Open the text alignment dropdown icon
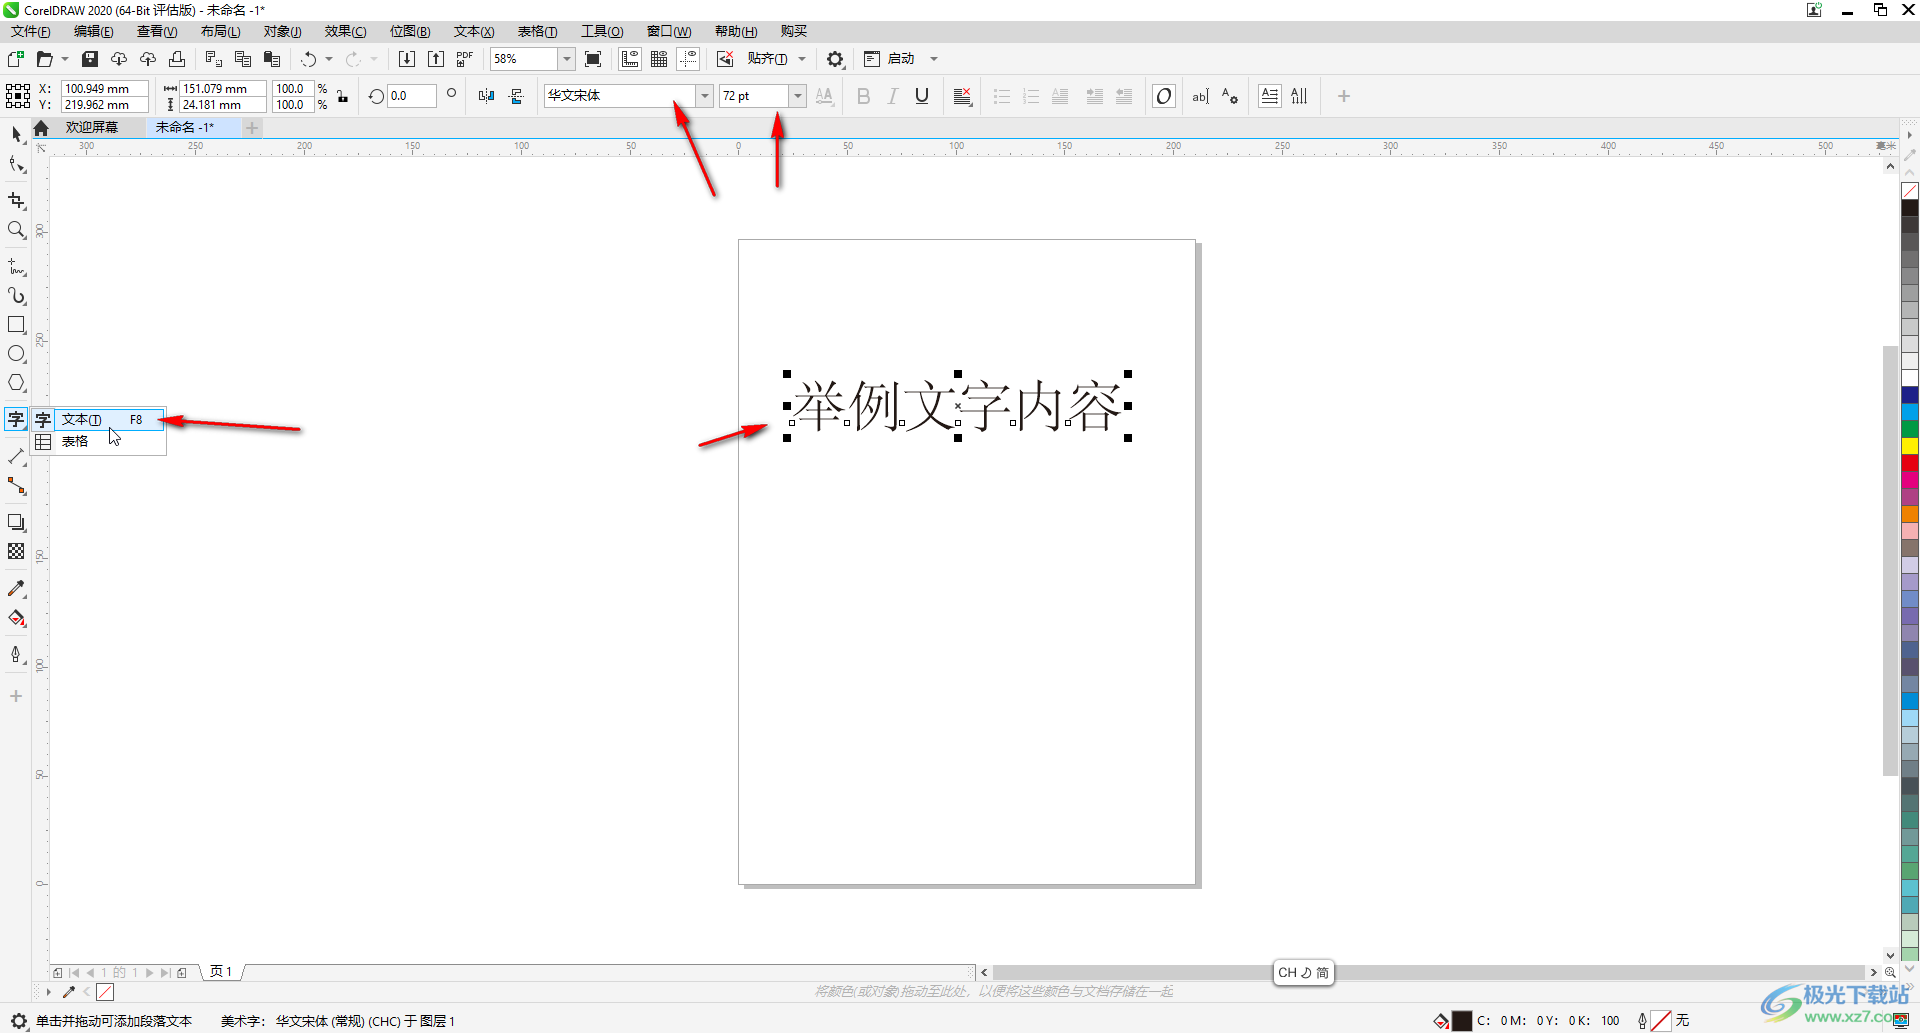 pos(962,96)
